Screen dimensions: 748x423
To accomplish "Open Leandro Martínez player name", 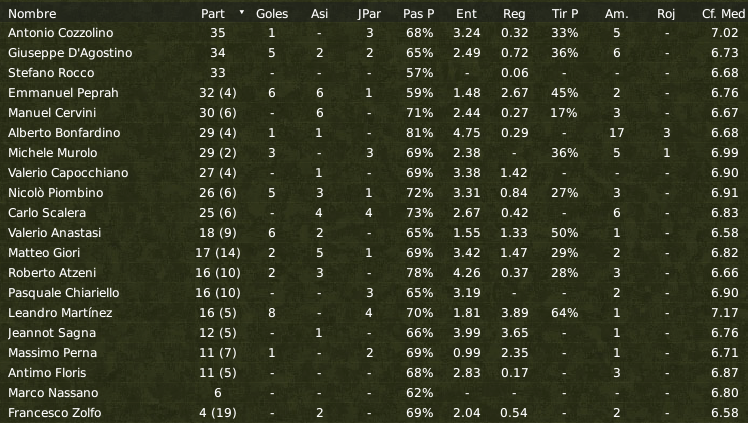I will pos(60,313).
